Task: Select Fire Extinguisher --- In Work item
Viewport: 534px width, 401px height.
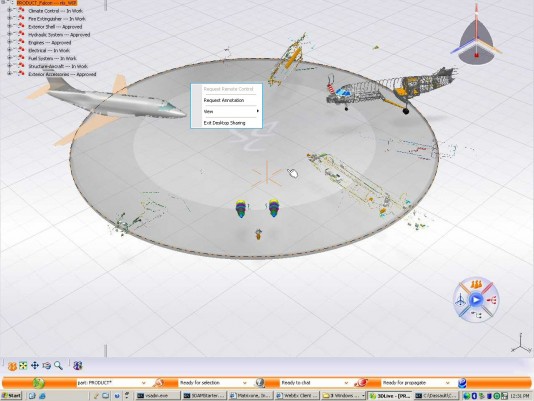Action: 57,19
